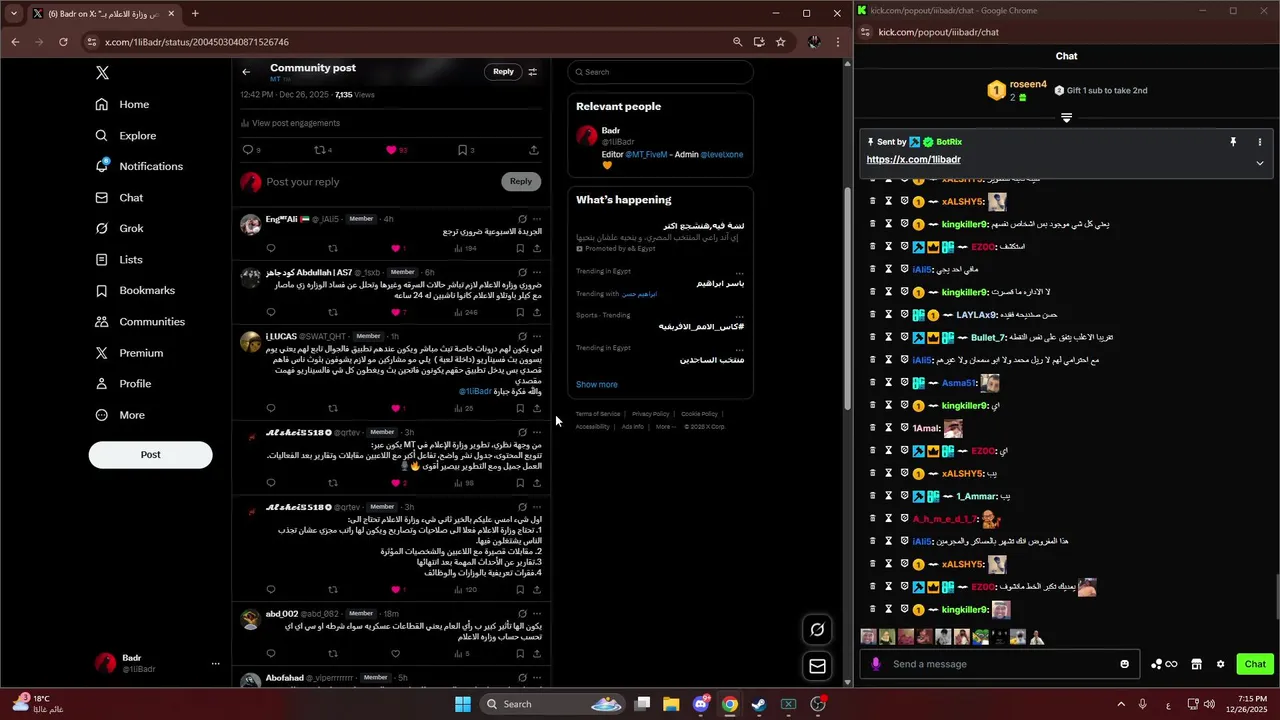Open more options on Eng Ali reply

(537, 218)
